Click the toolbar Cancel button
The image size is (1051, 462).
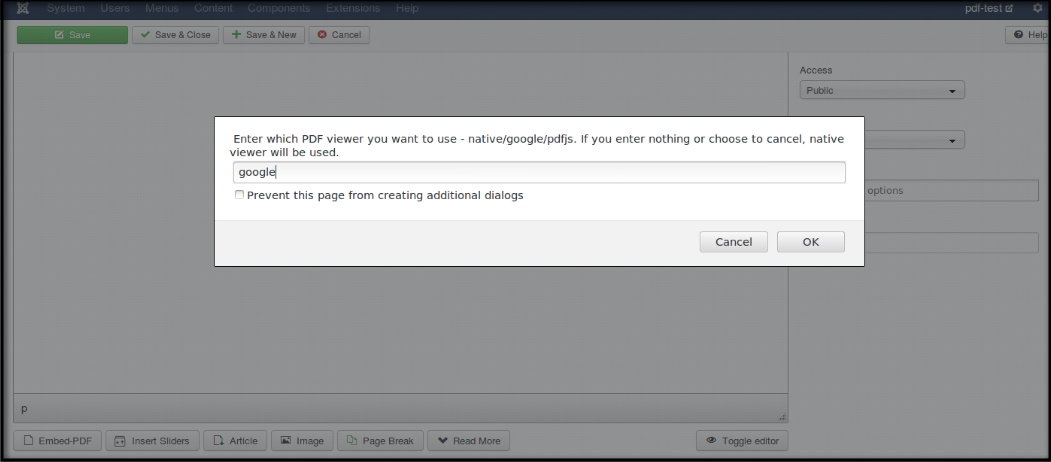tap(339, 35)
